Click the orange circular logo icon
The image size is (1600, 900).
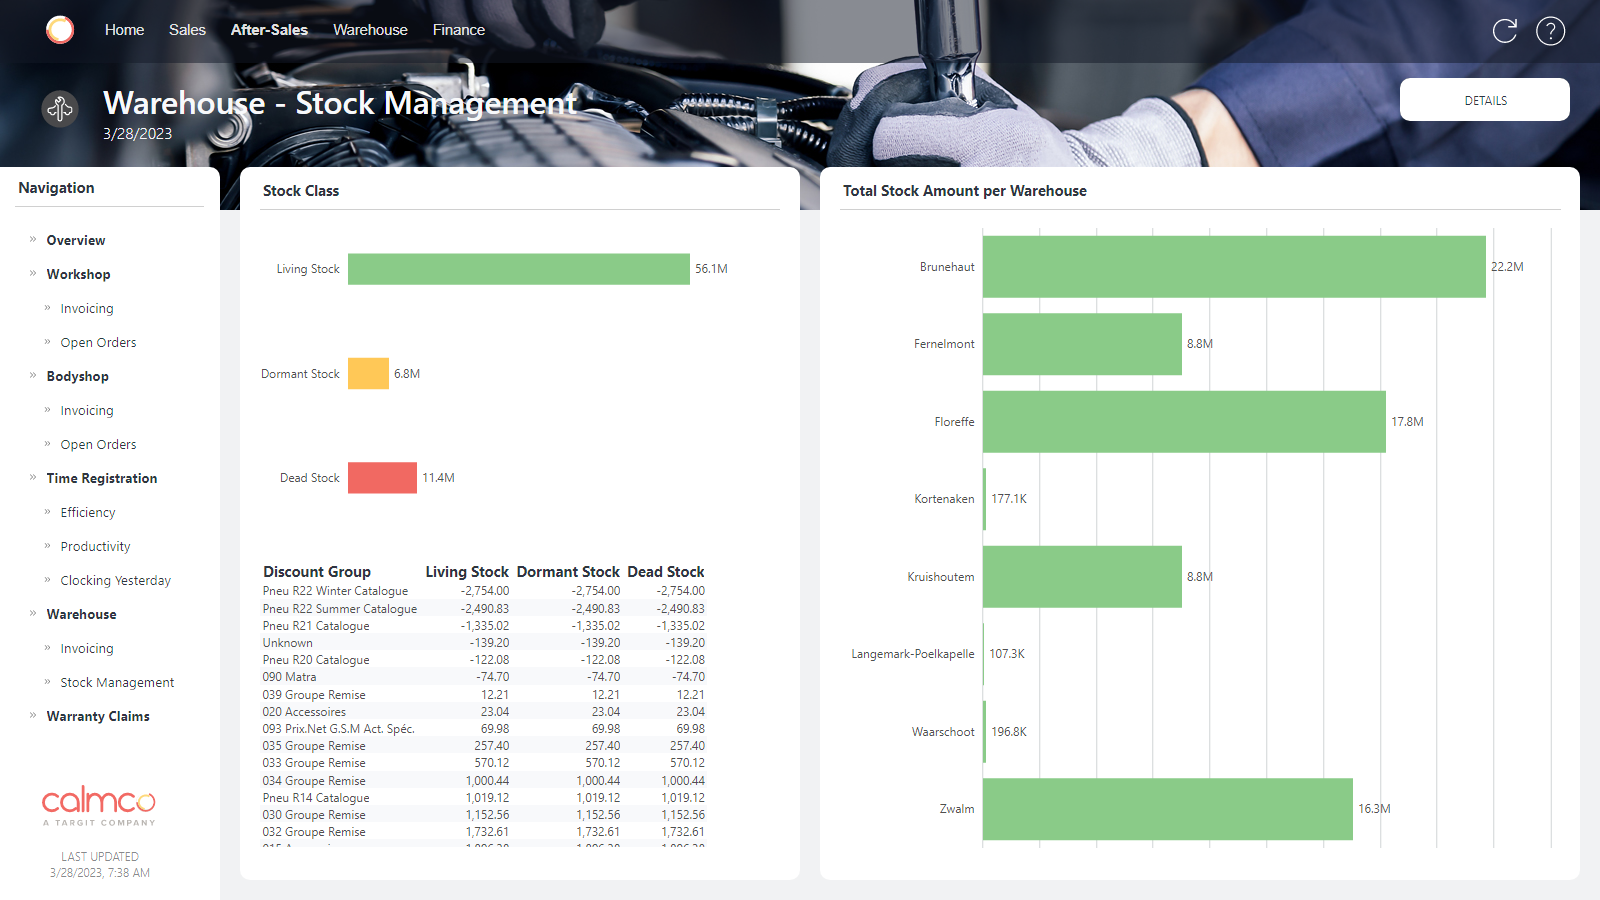point(60,30)
